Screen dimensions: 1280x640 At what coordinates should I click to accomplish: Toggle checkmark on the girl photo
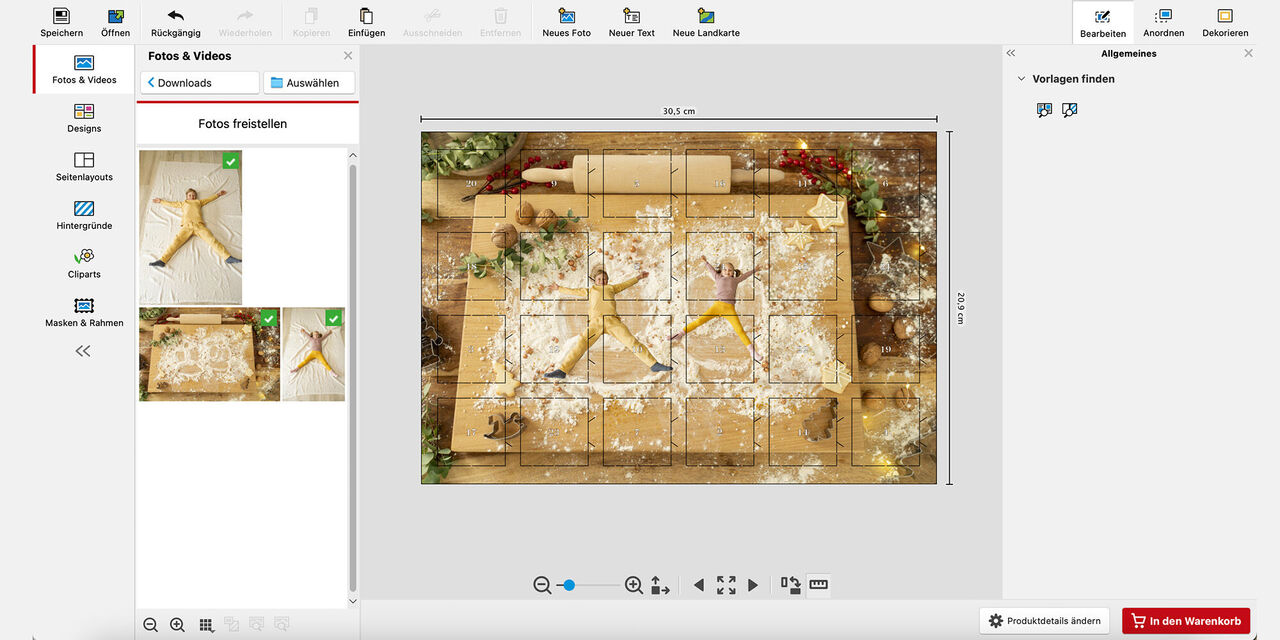(x=334, y=318)
